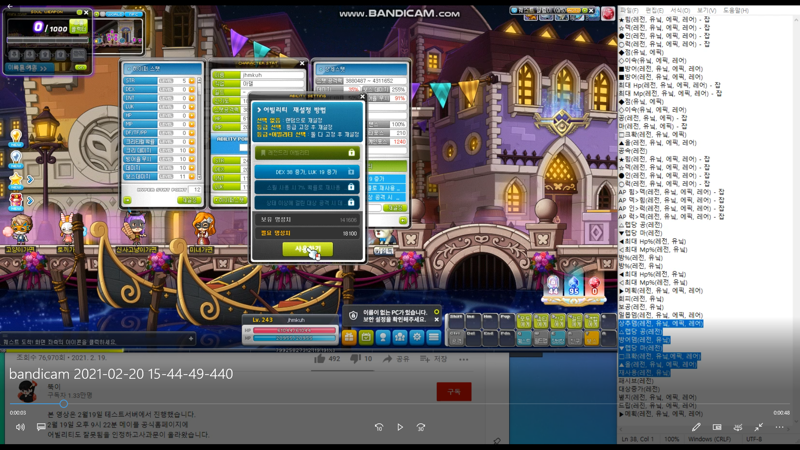This screenshot has height=450, width=800.
Task: Like the video with thumbs up
Action: pyautogui.click(x=320, y=359)
